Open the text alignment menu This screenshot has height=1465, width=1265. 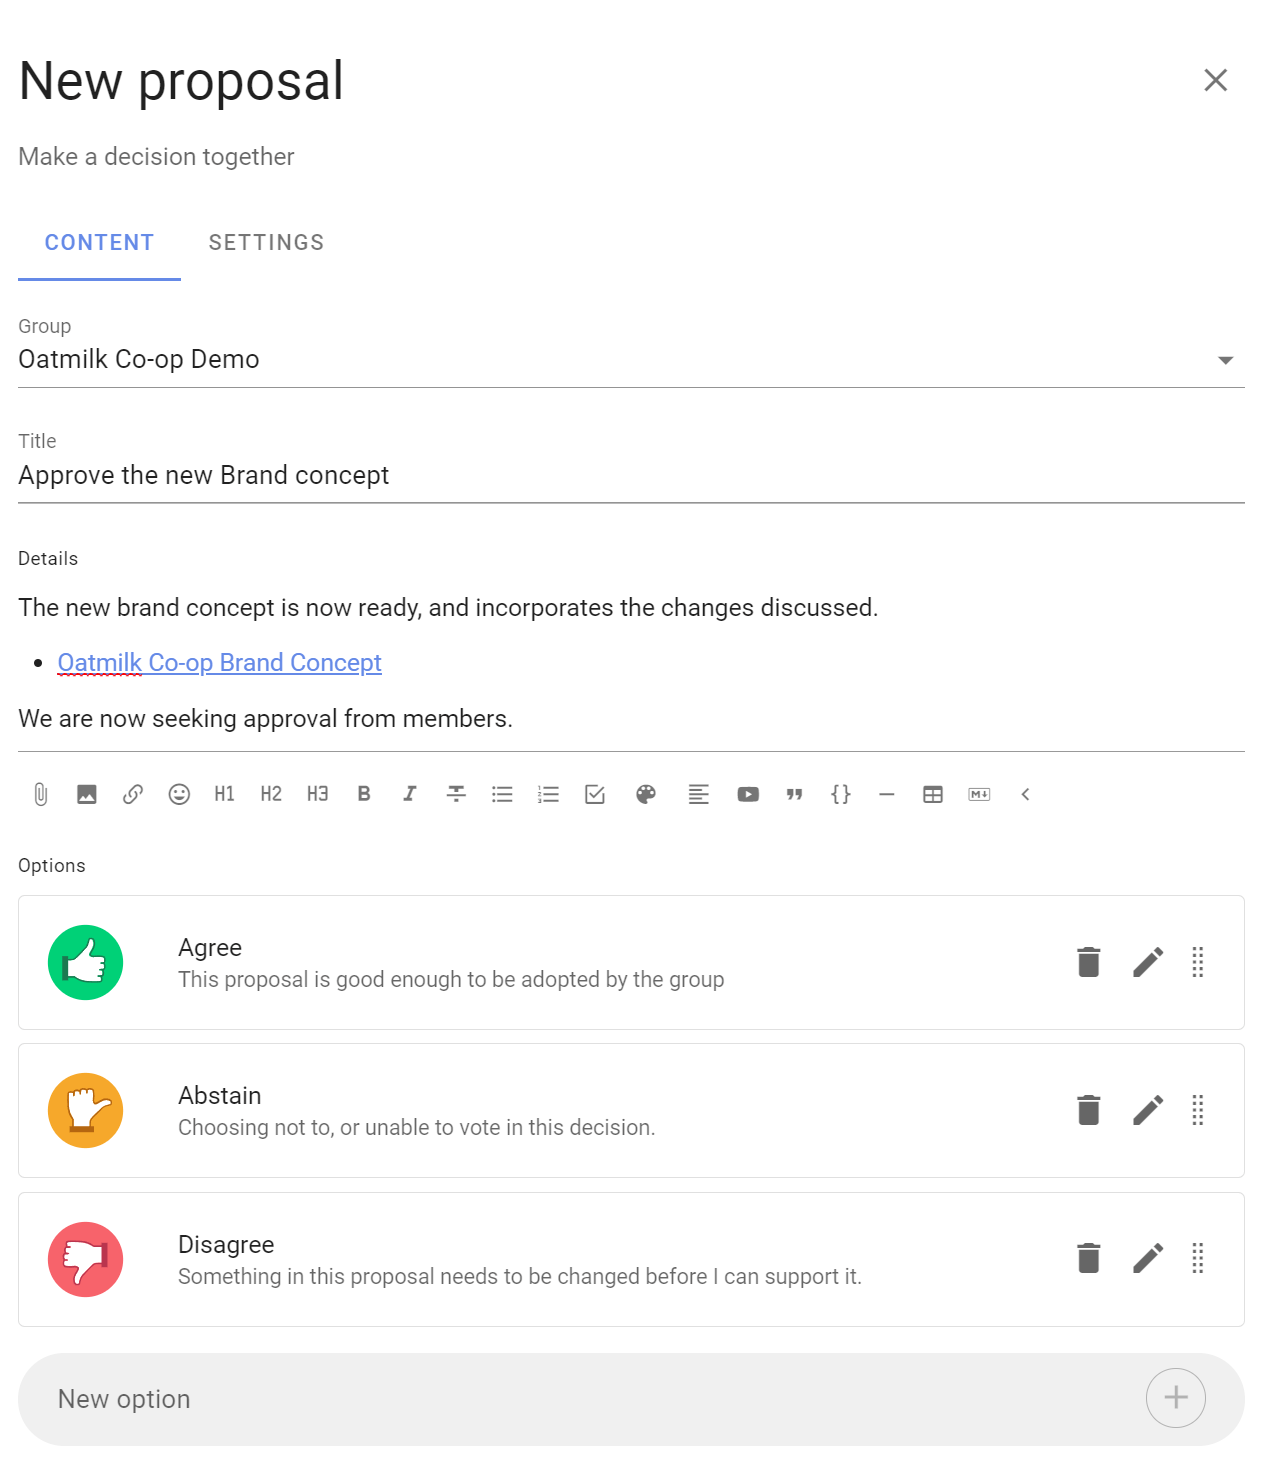(x=698, y=794)
